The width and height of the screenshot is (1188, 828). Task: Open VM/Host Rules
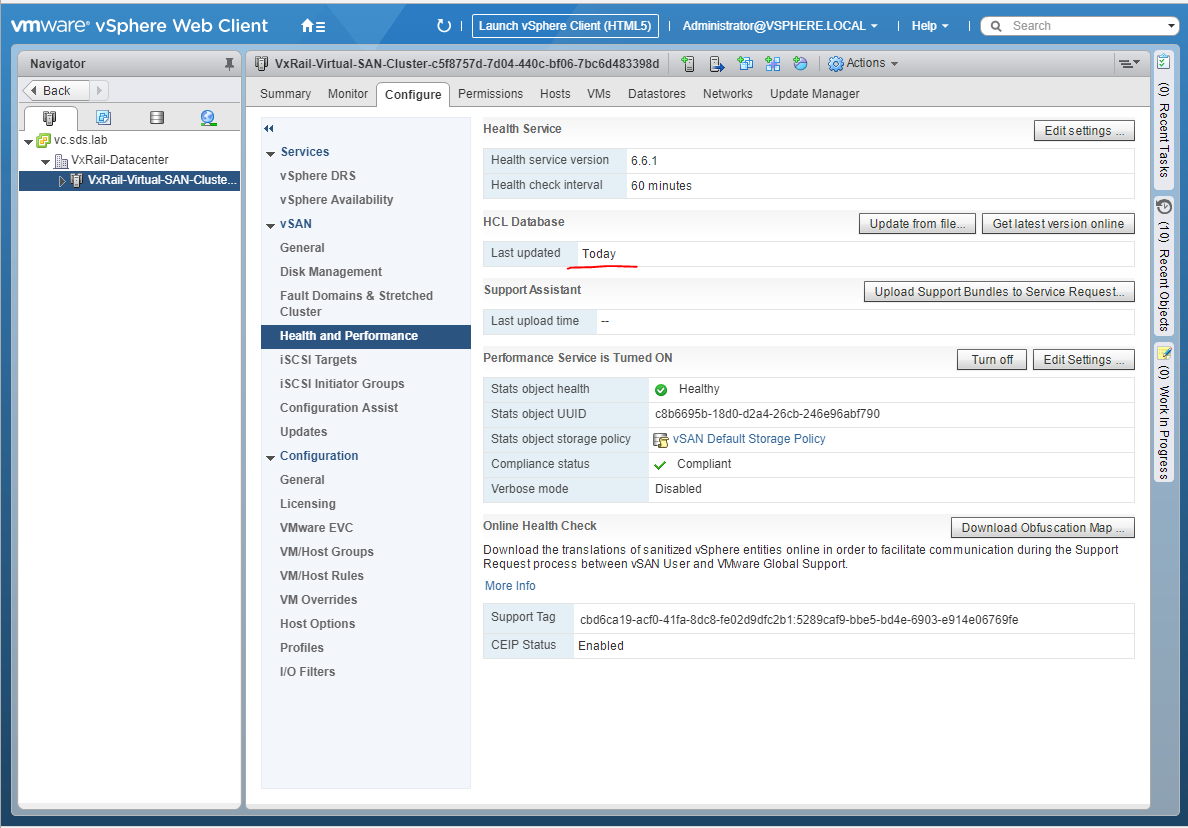pos(322,576)
